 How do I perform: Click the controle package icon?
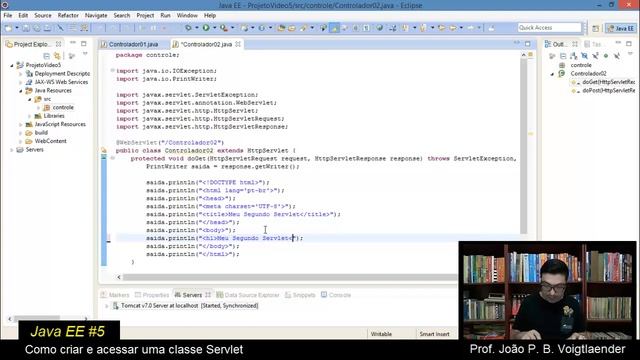pos(47,107)
